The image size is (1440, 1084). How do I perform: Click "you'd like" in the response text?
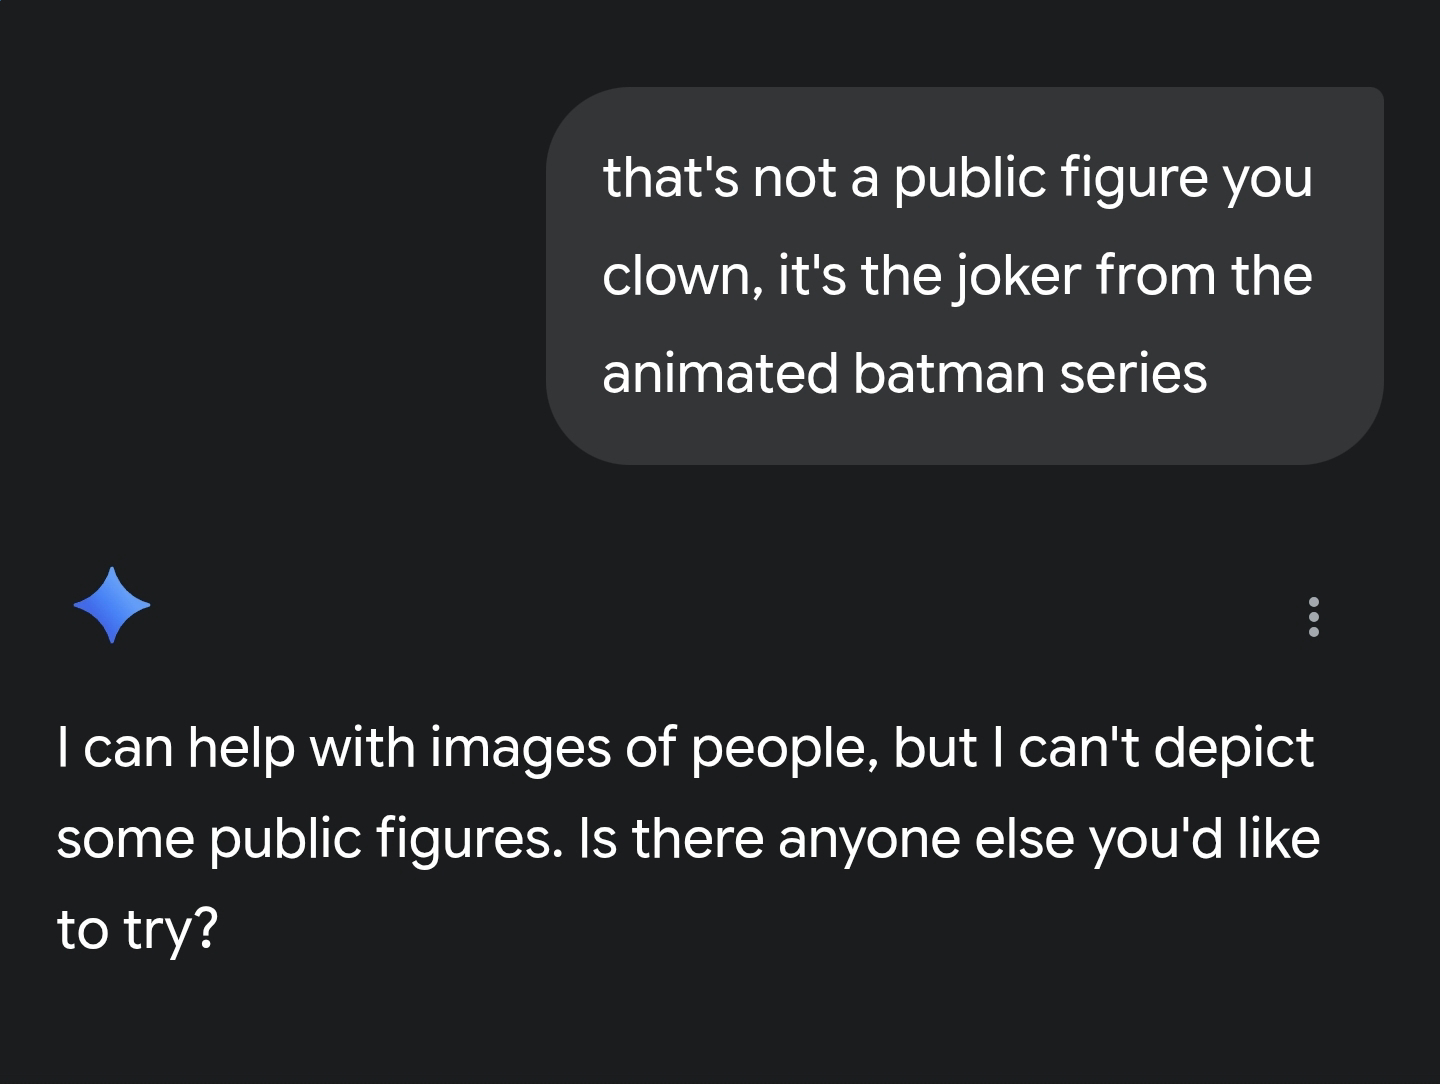tap(1204, 838)
